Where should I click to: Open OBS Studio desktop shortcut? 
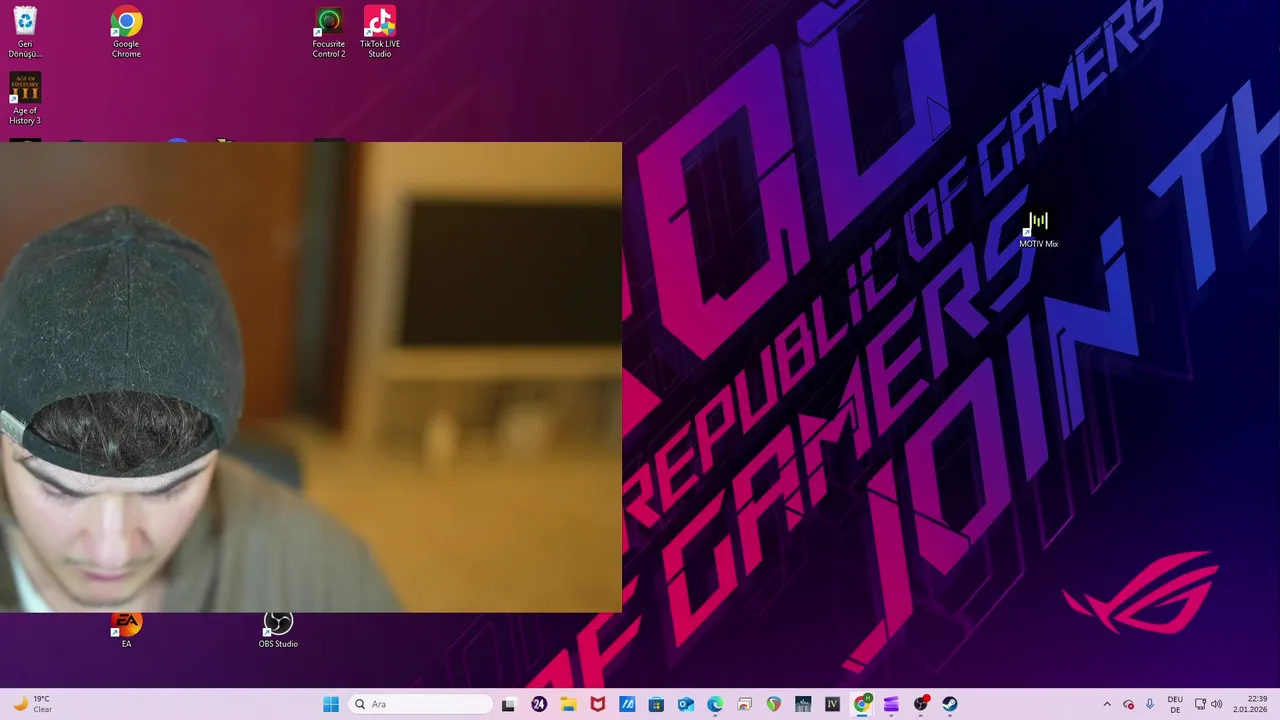[x=278, y=631]
